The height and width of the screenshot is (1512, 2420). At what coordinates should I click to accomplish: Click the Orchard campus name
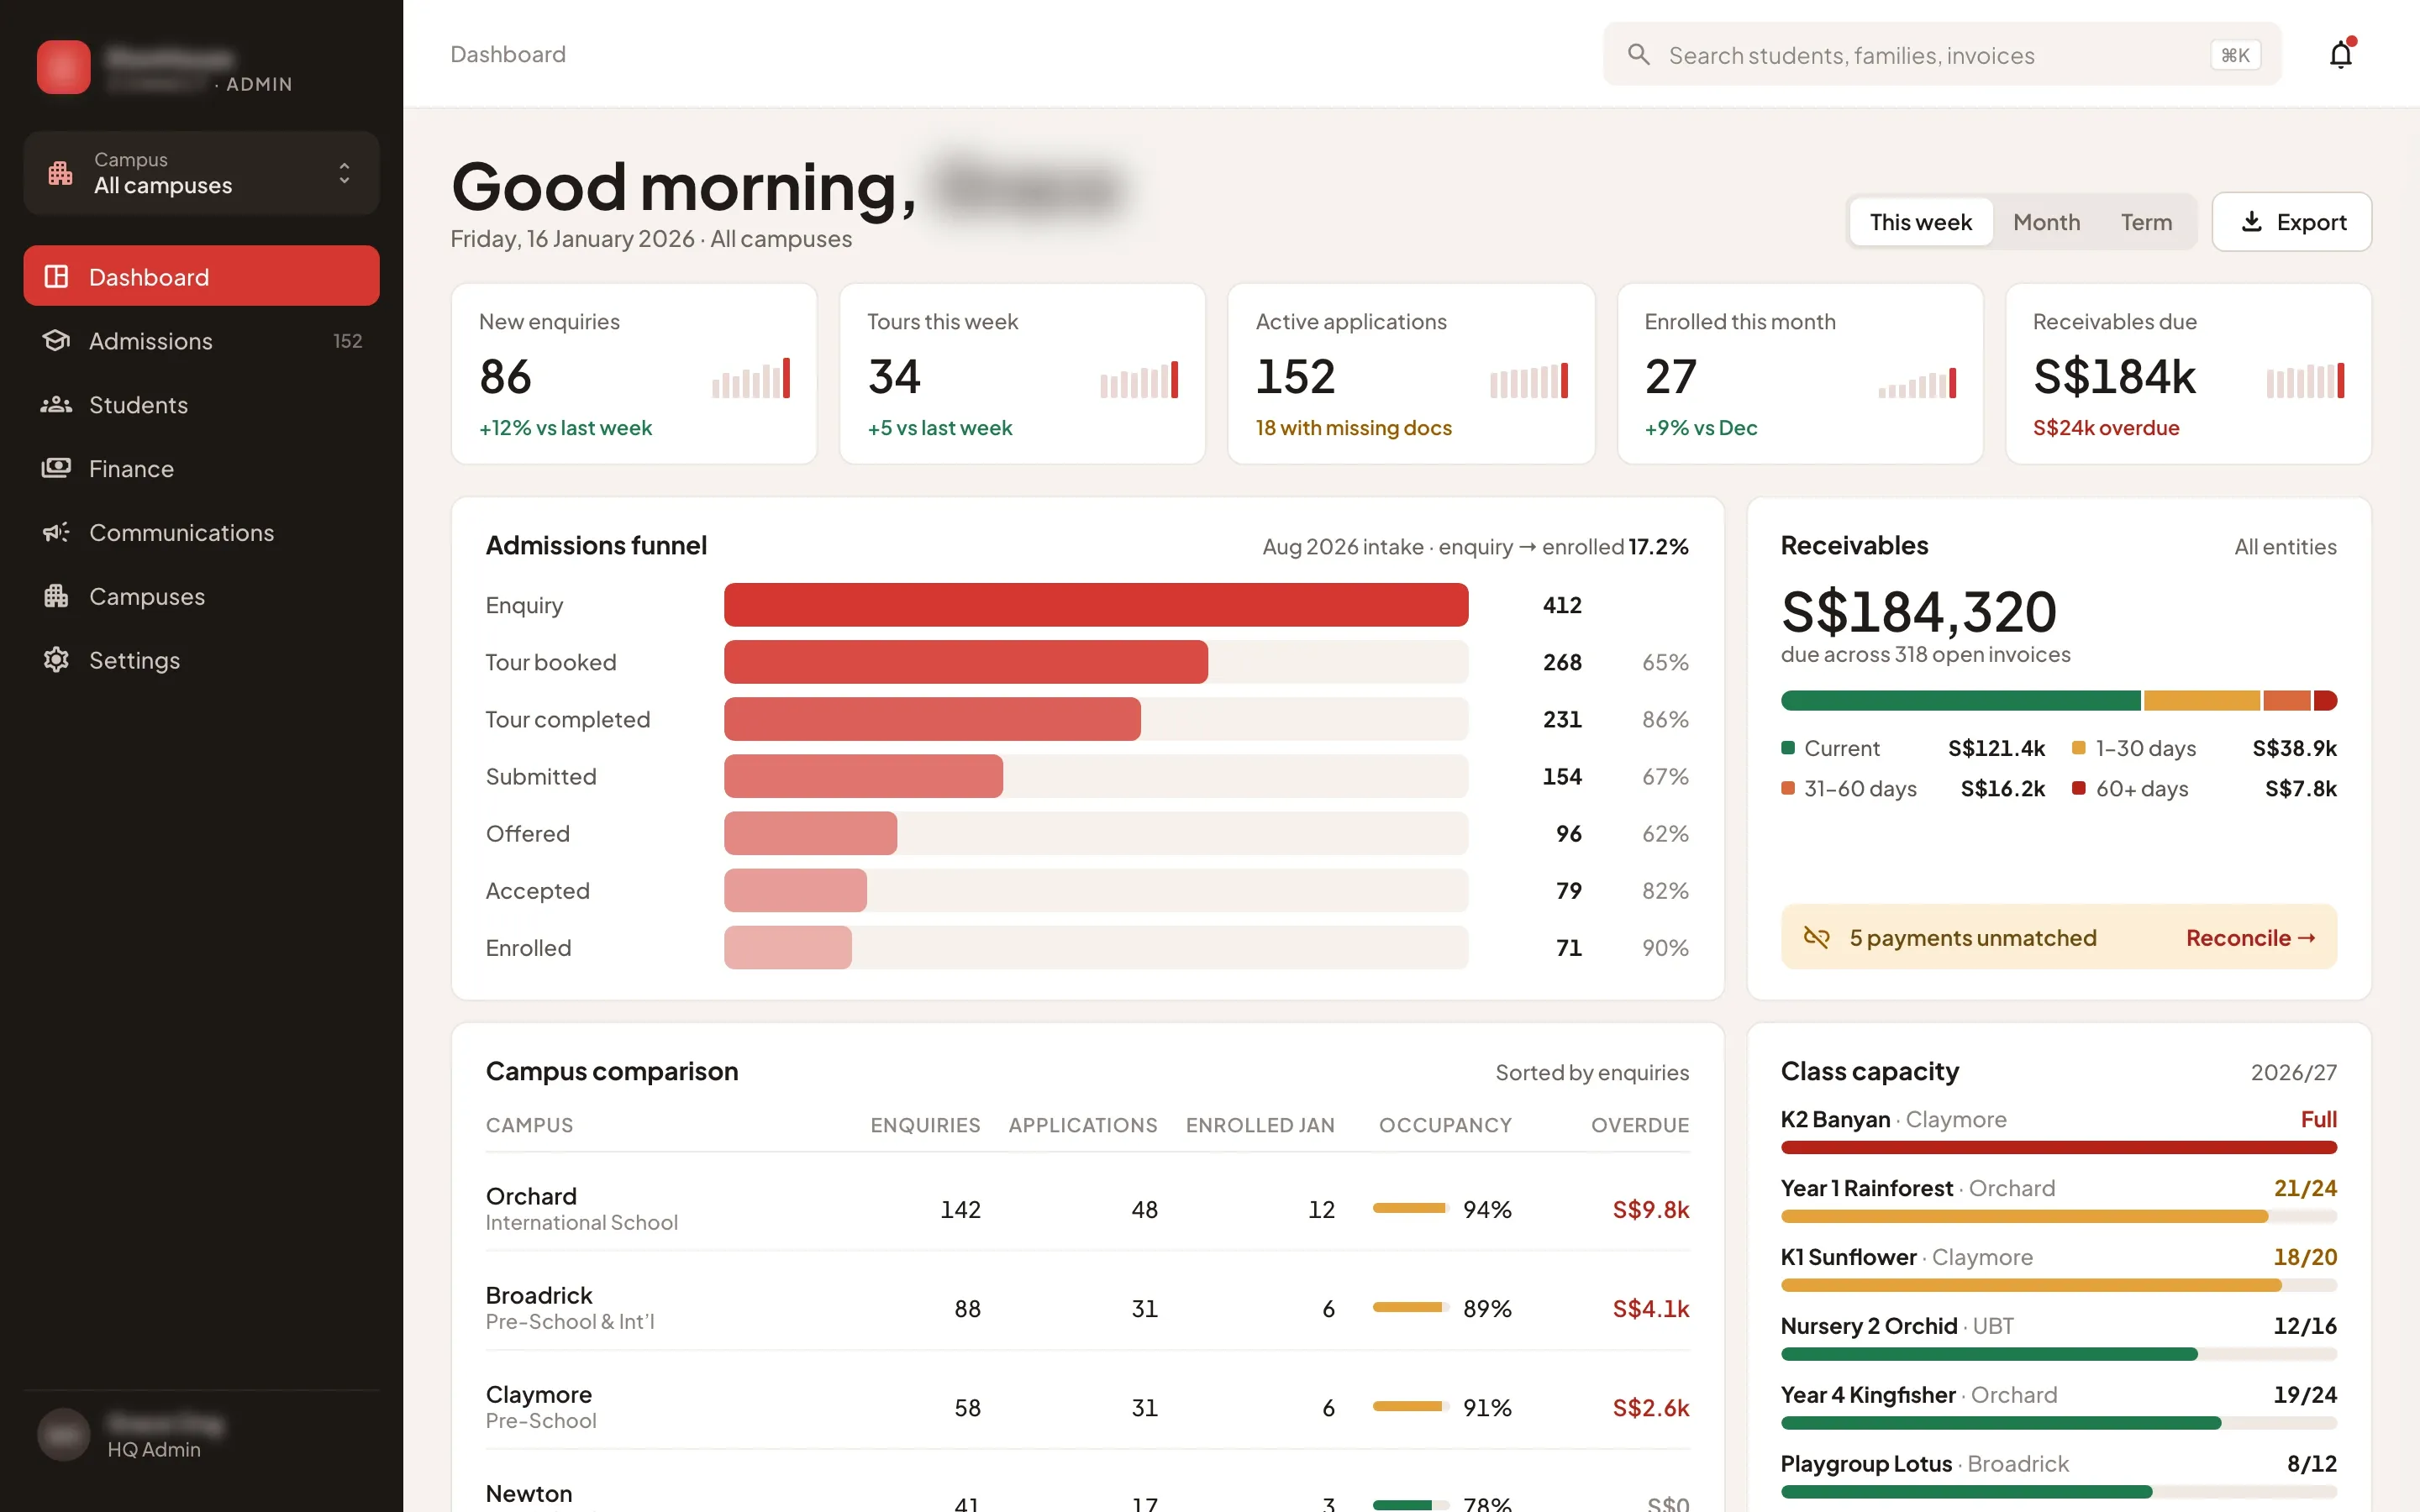(x=531, y=1196)
